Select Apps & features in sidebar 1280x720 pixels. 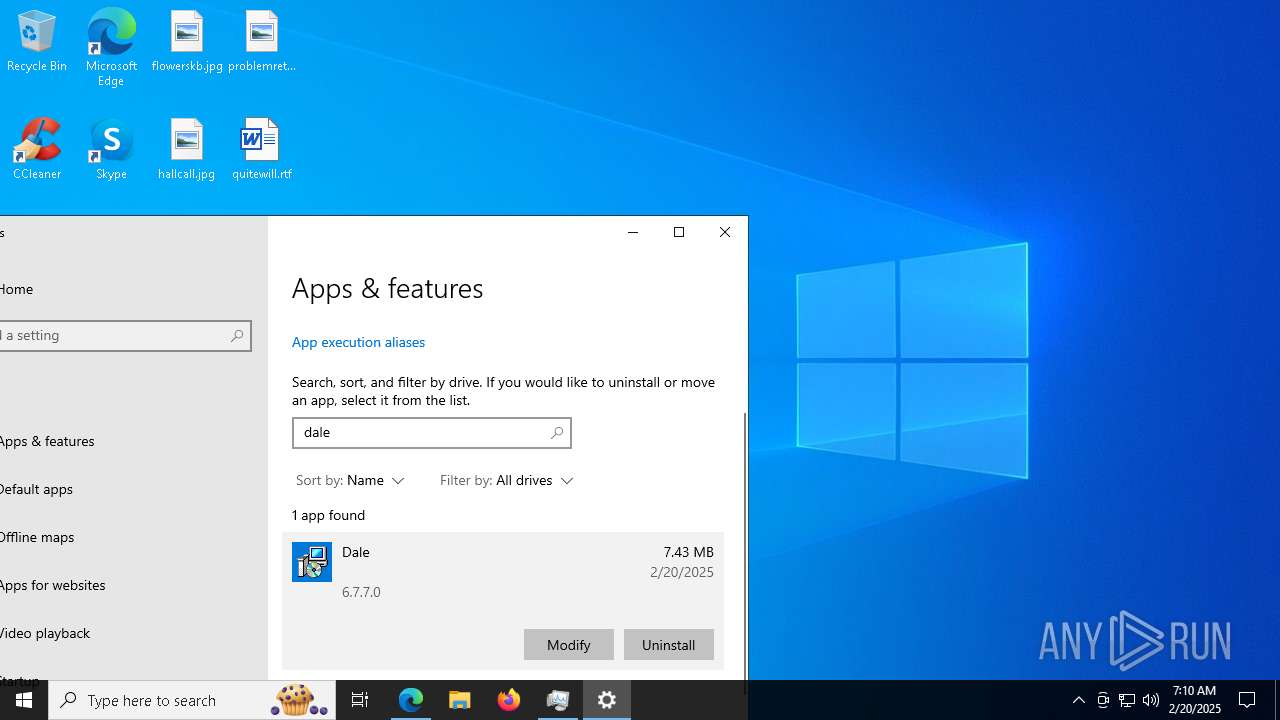47,441
